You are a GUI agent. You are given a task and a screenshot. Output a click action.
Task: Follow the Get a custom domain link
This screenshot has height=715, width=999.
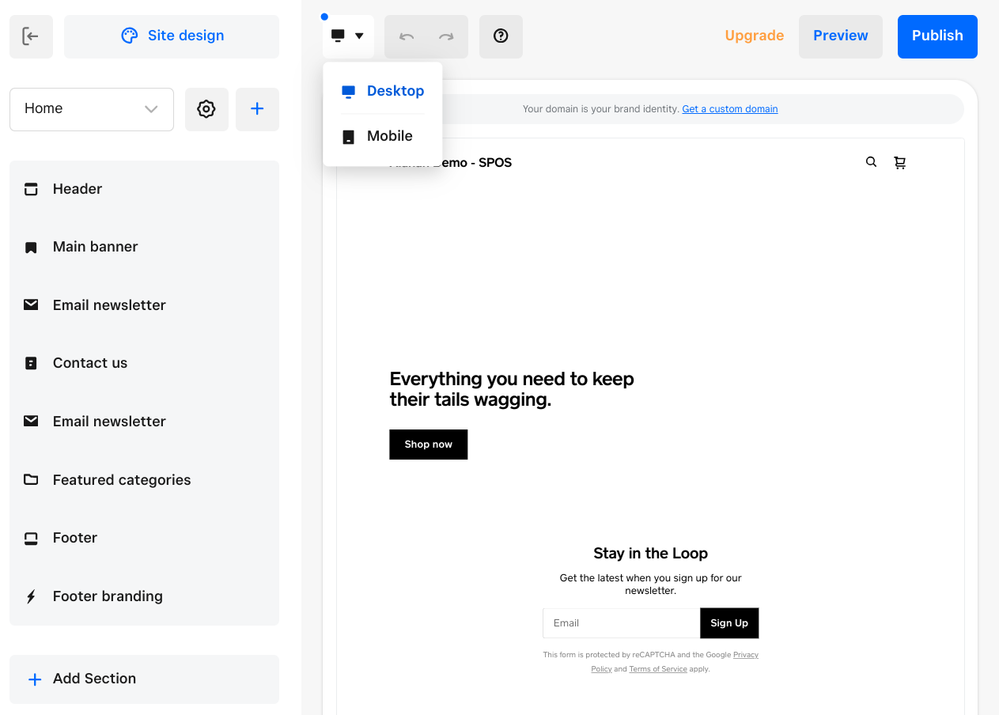coord(729,109)
